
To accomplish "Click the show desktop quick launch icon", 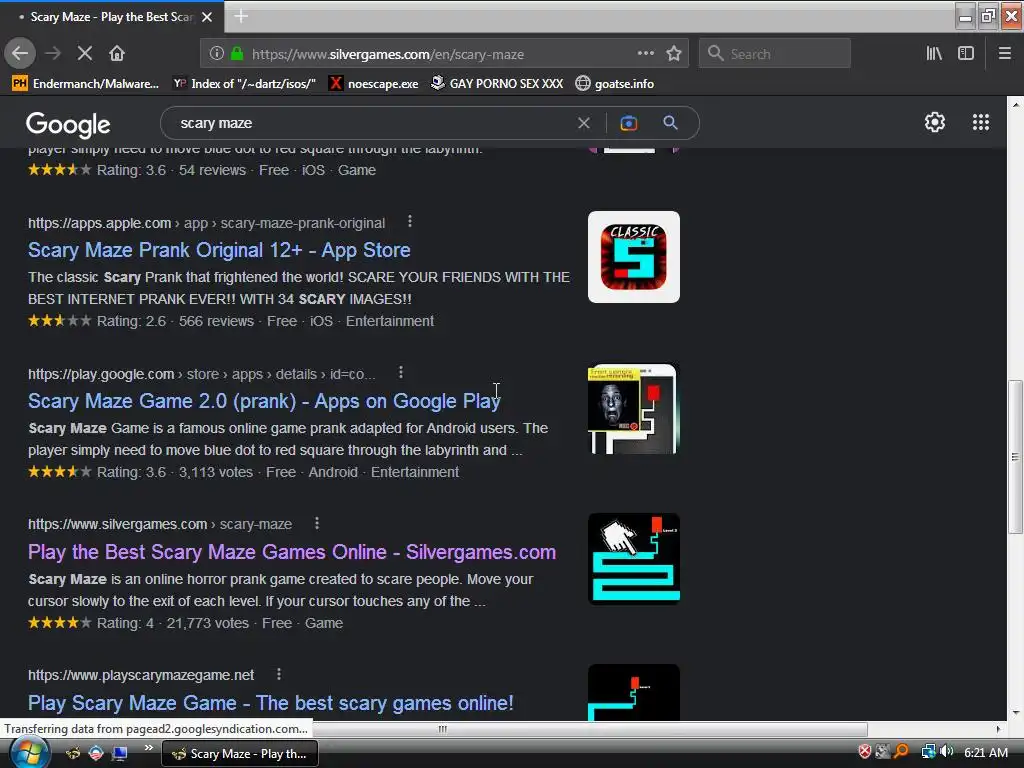I will tap(120, 754).
